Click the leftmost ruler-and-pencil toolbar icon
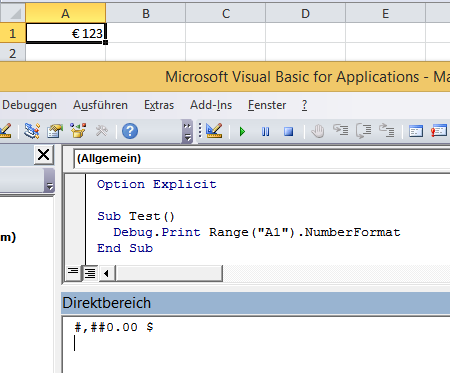 (x=5, y=131)
